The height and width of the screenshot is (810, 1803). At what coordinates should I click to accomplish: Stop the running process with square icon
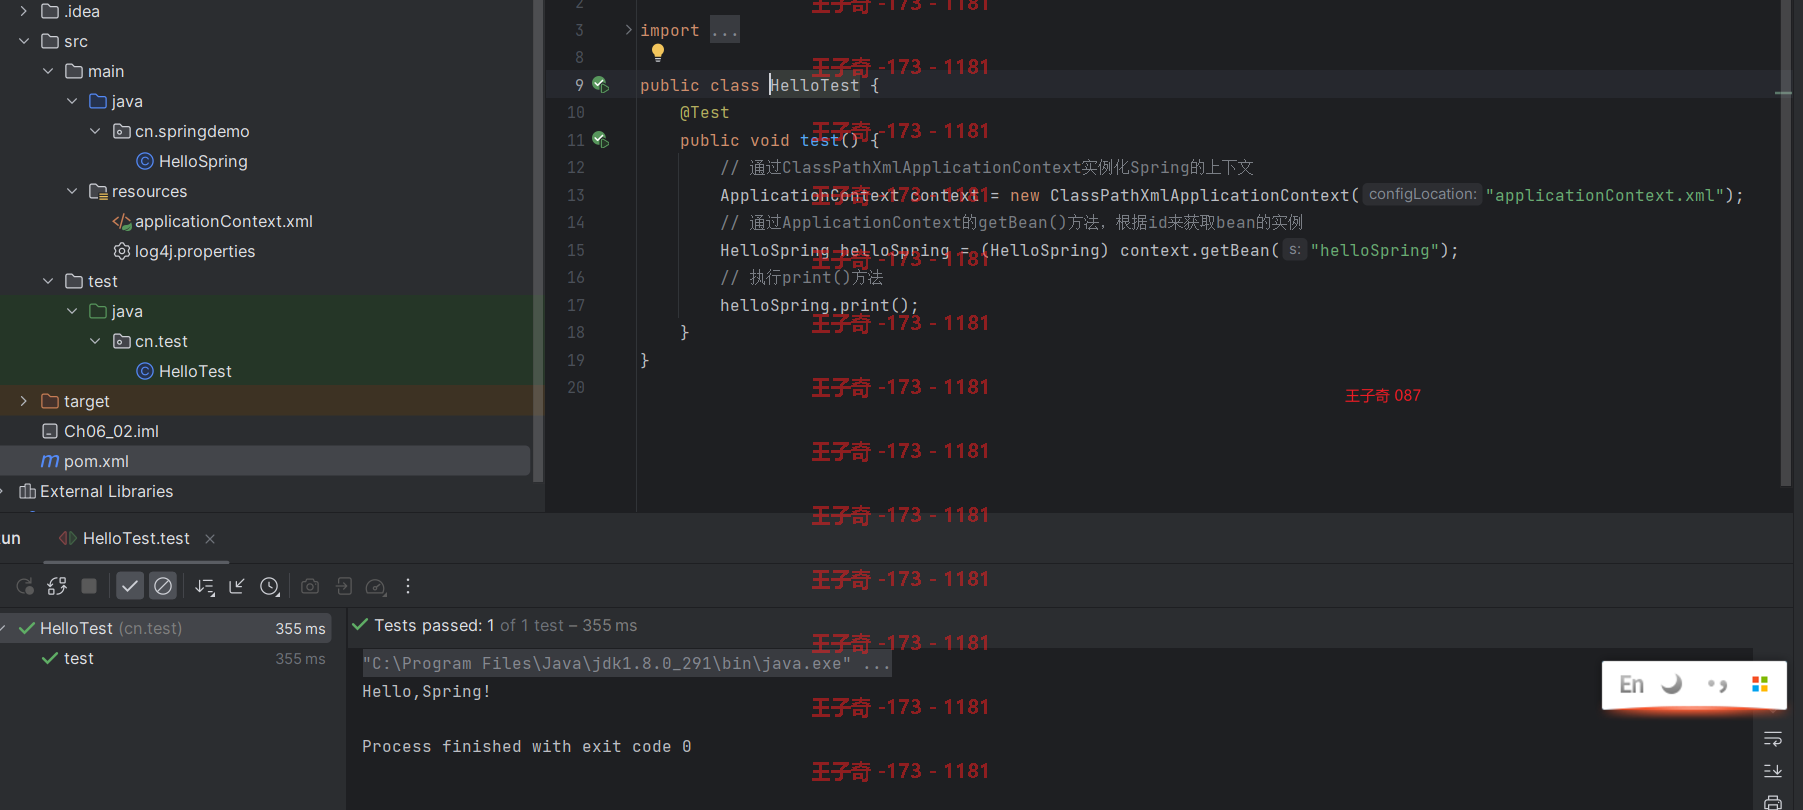click(89, 587)
